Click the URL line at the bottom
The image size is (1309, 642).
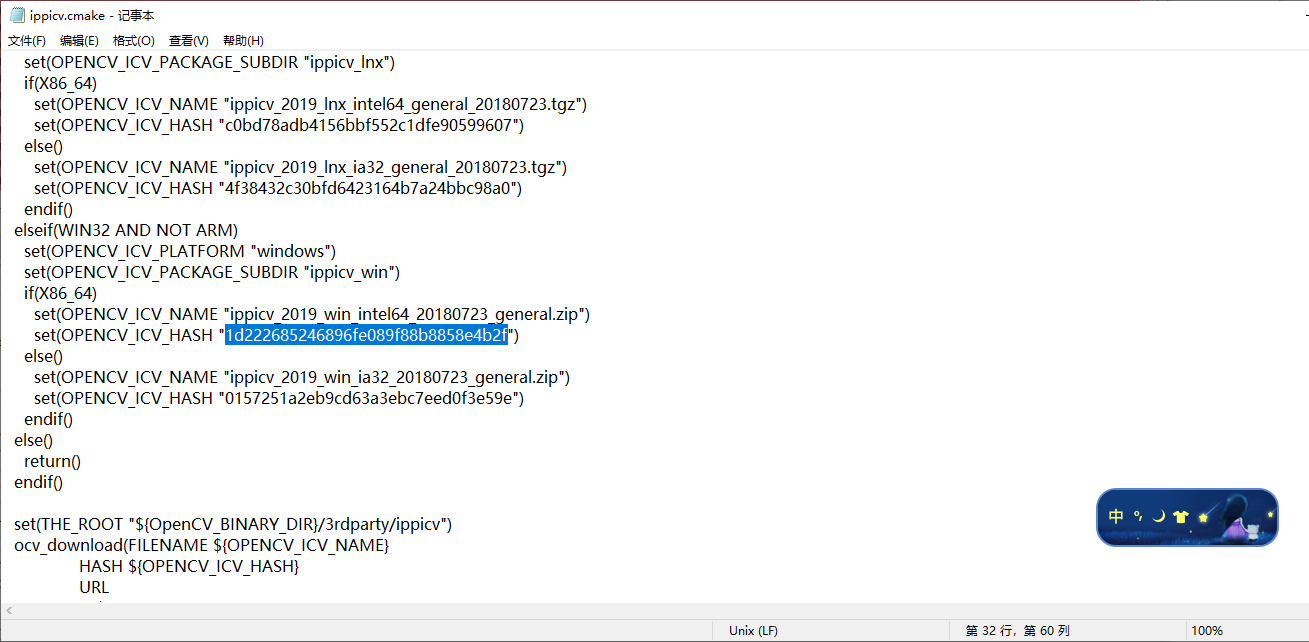pos(94,587)
